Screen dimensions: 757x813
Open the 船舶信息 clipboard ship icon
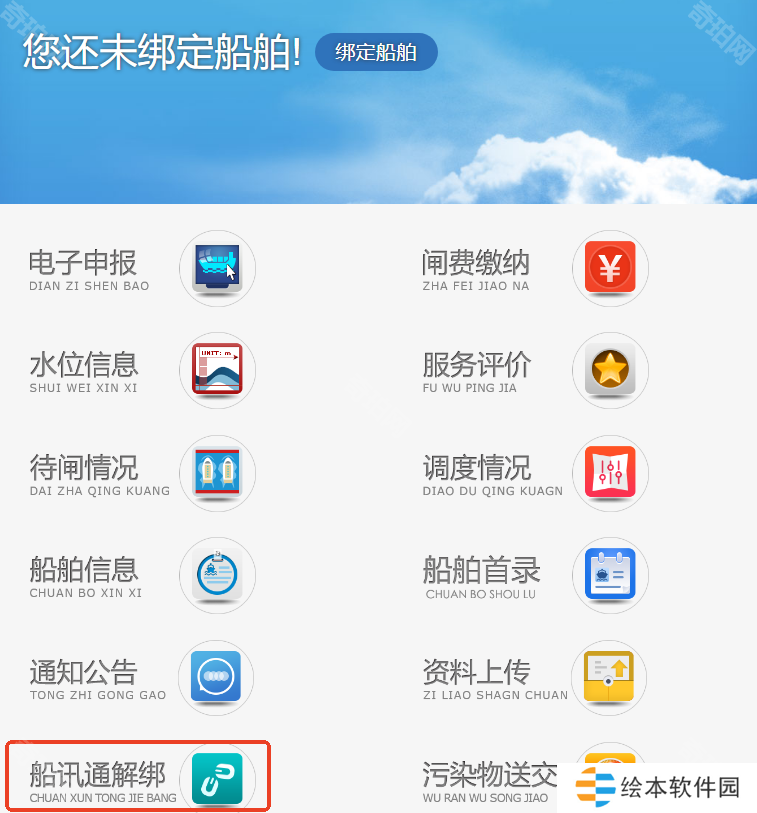pos(217,575)
